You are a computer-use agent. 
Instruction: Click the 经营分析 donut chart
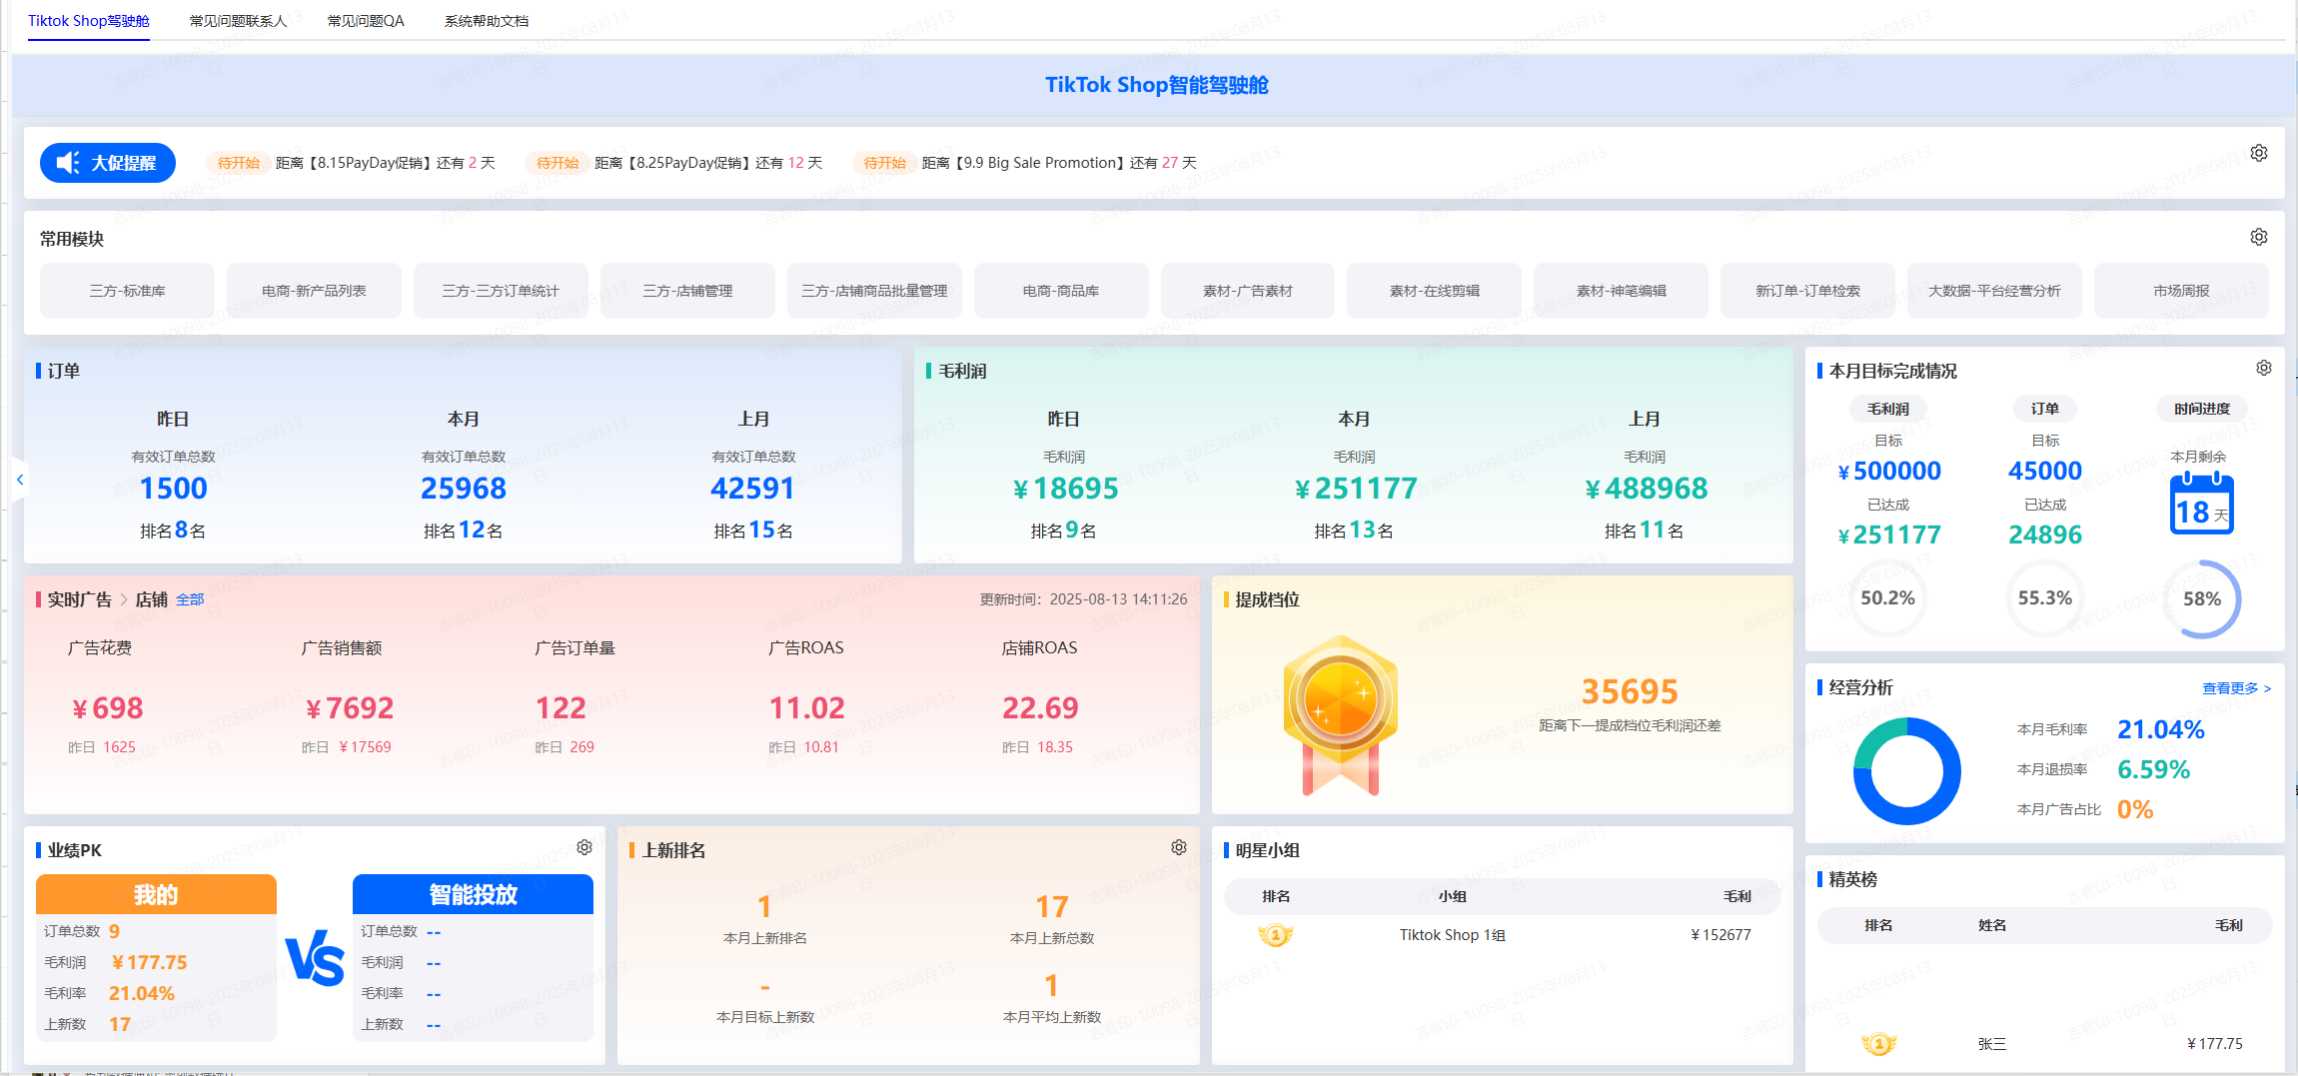pyautogui.click(x=1907, y=771)
